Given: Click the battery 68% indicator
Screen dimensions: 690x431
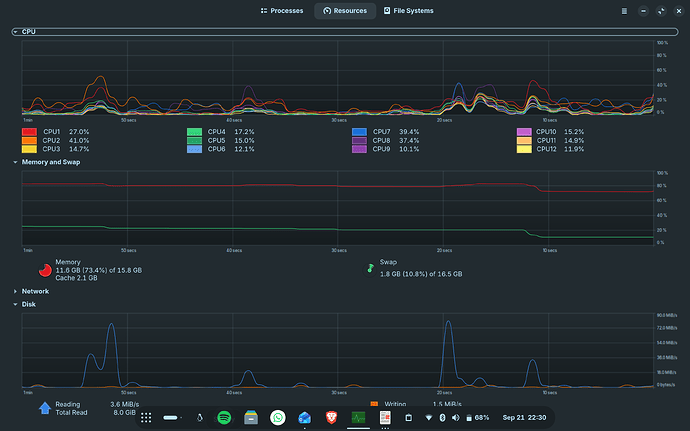Looking at the screenshot, I should [x=477, y=417].
